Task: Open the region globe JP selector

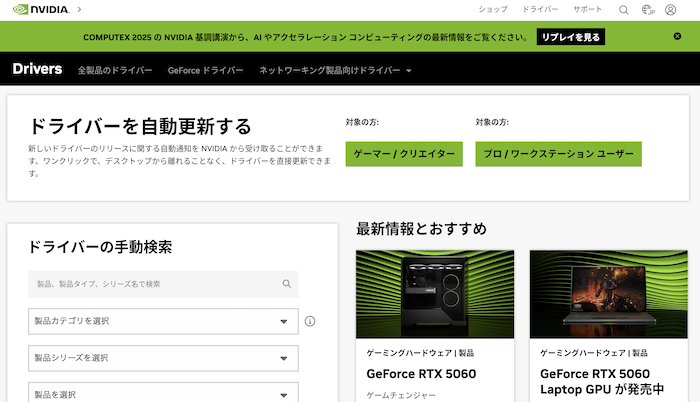Action: point(648,10)
